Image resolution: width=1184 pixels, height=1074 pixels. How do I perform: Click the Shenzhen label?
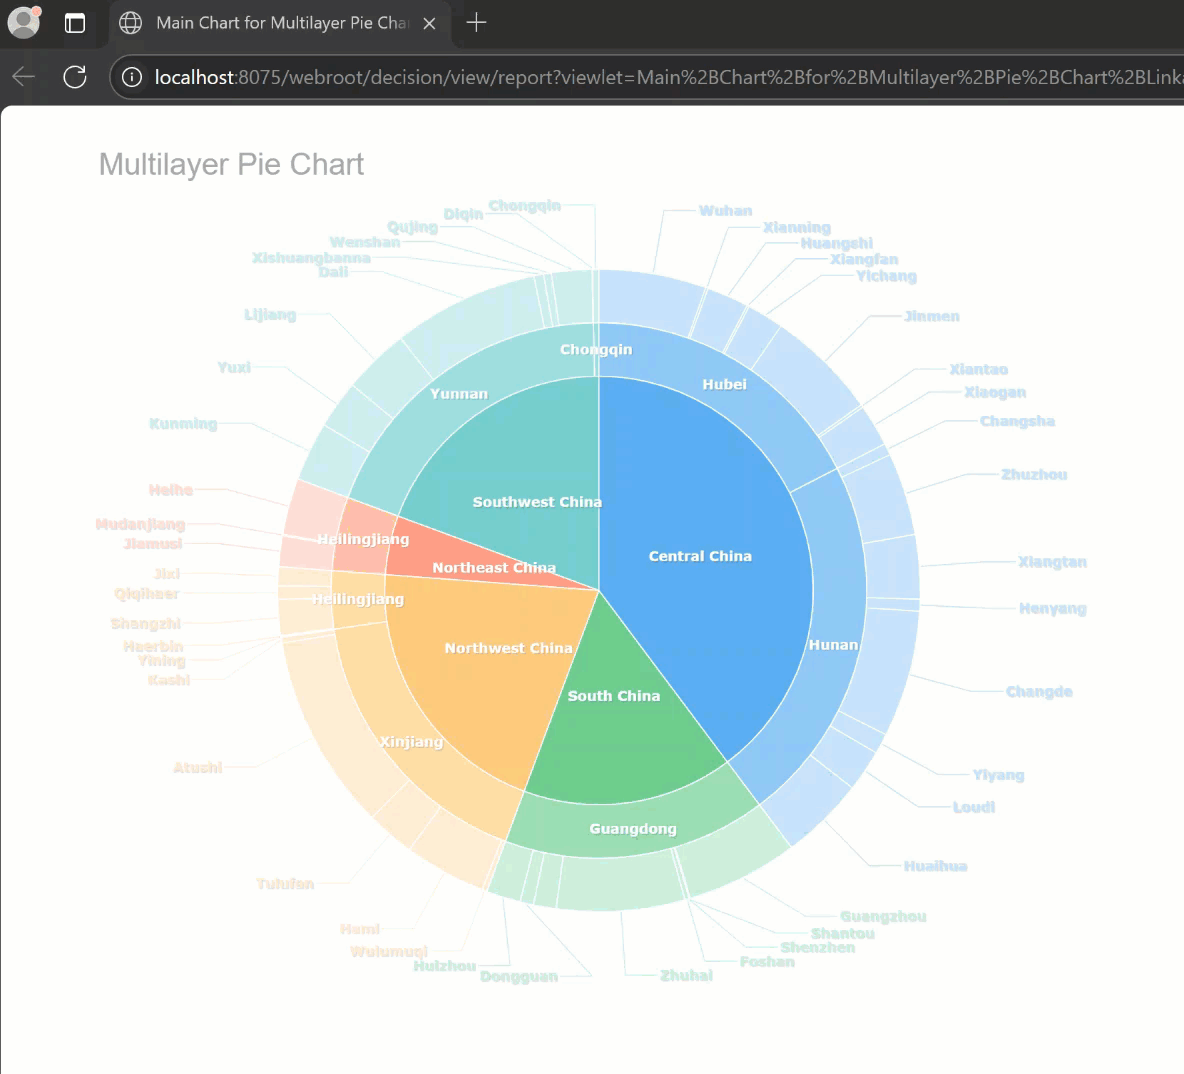818,947
